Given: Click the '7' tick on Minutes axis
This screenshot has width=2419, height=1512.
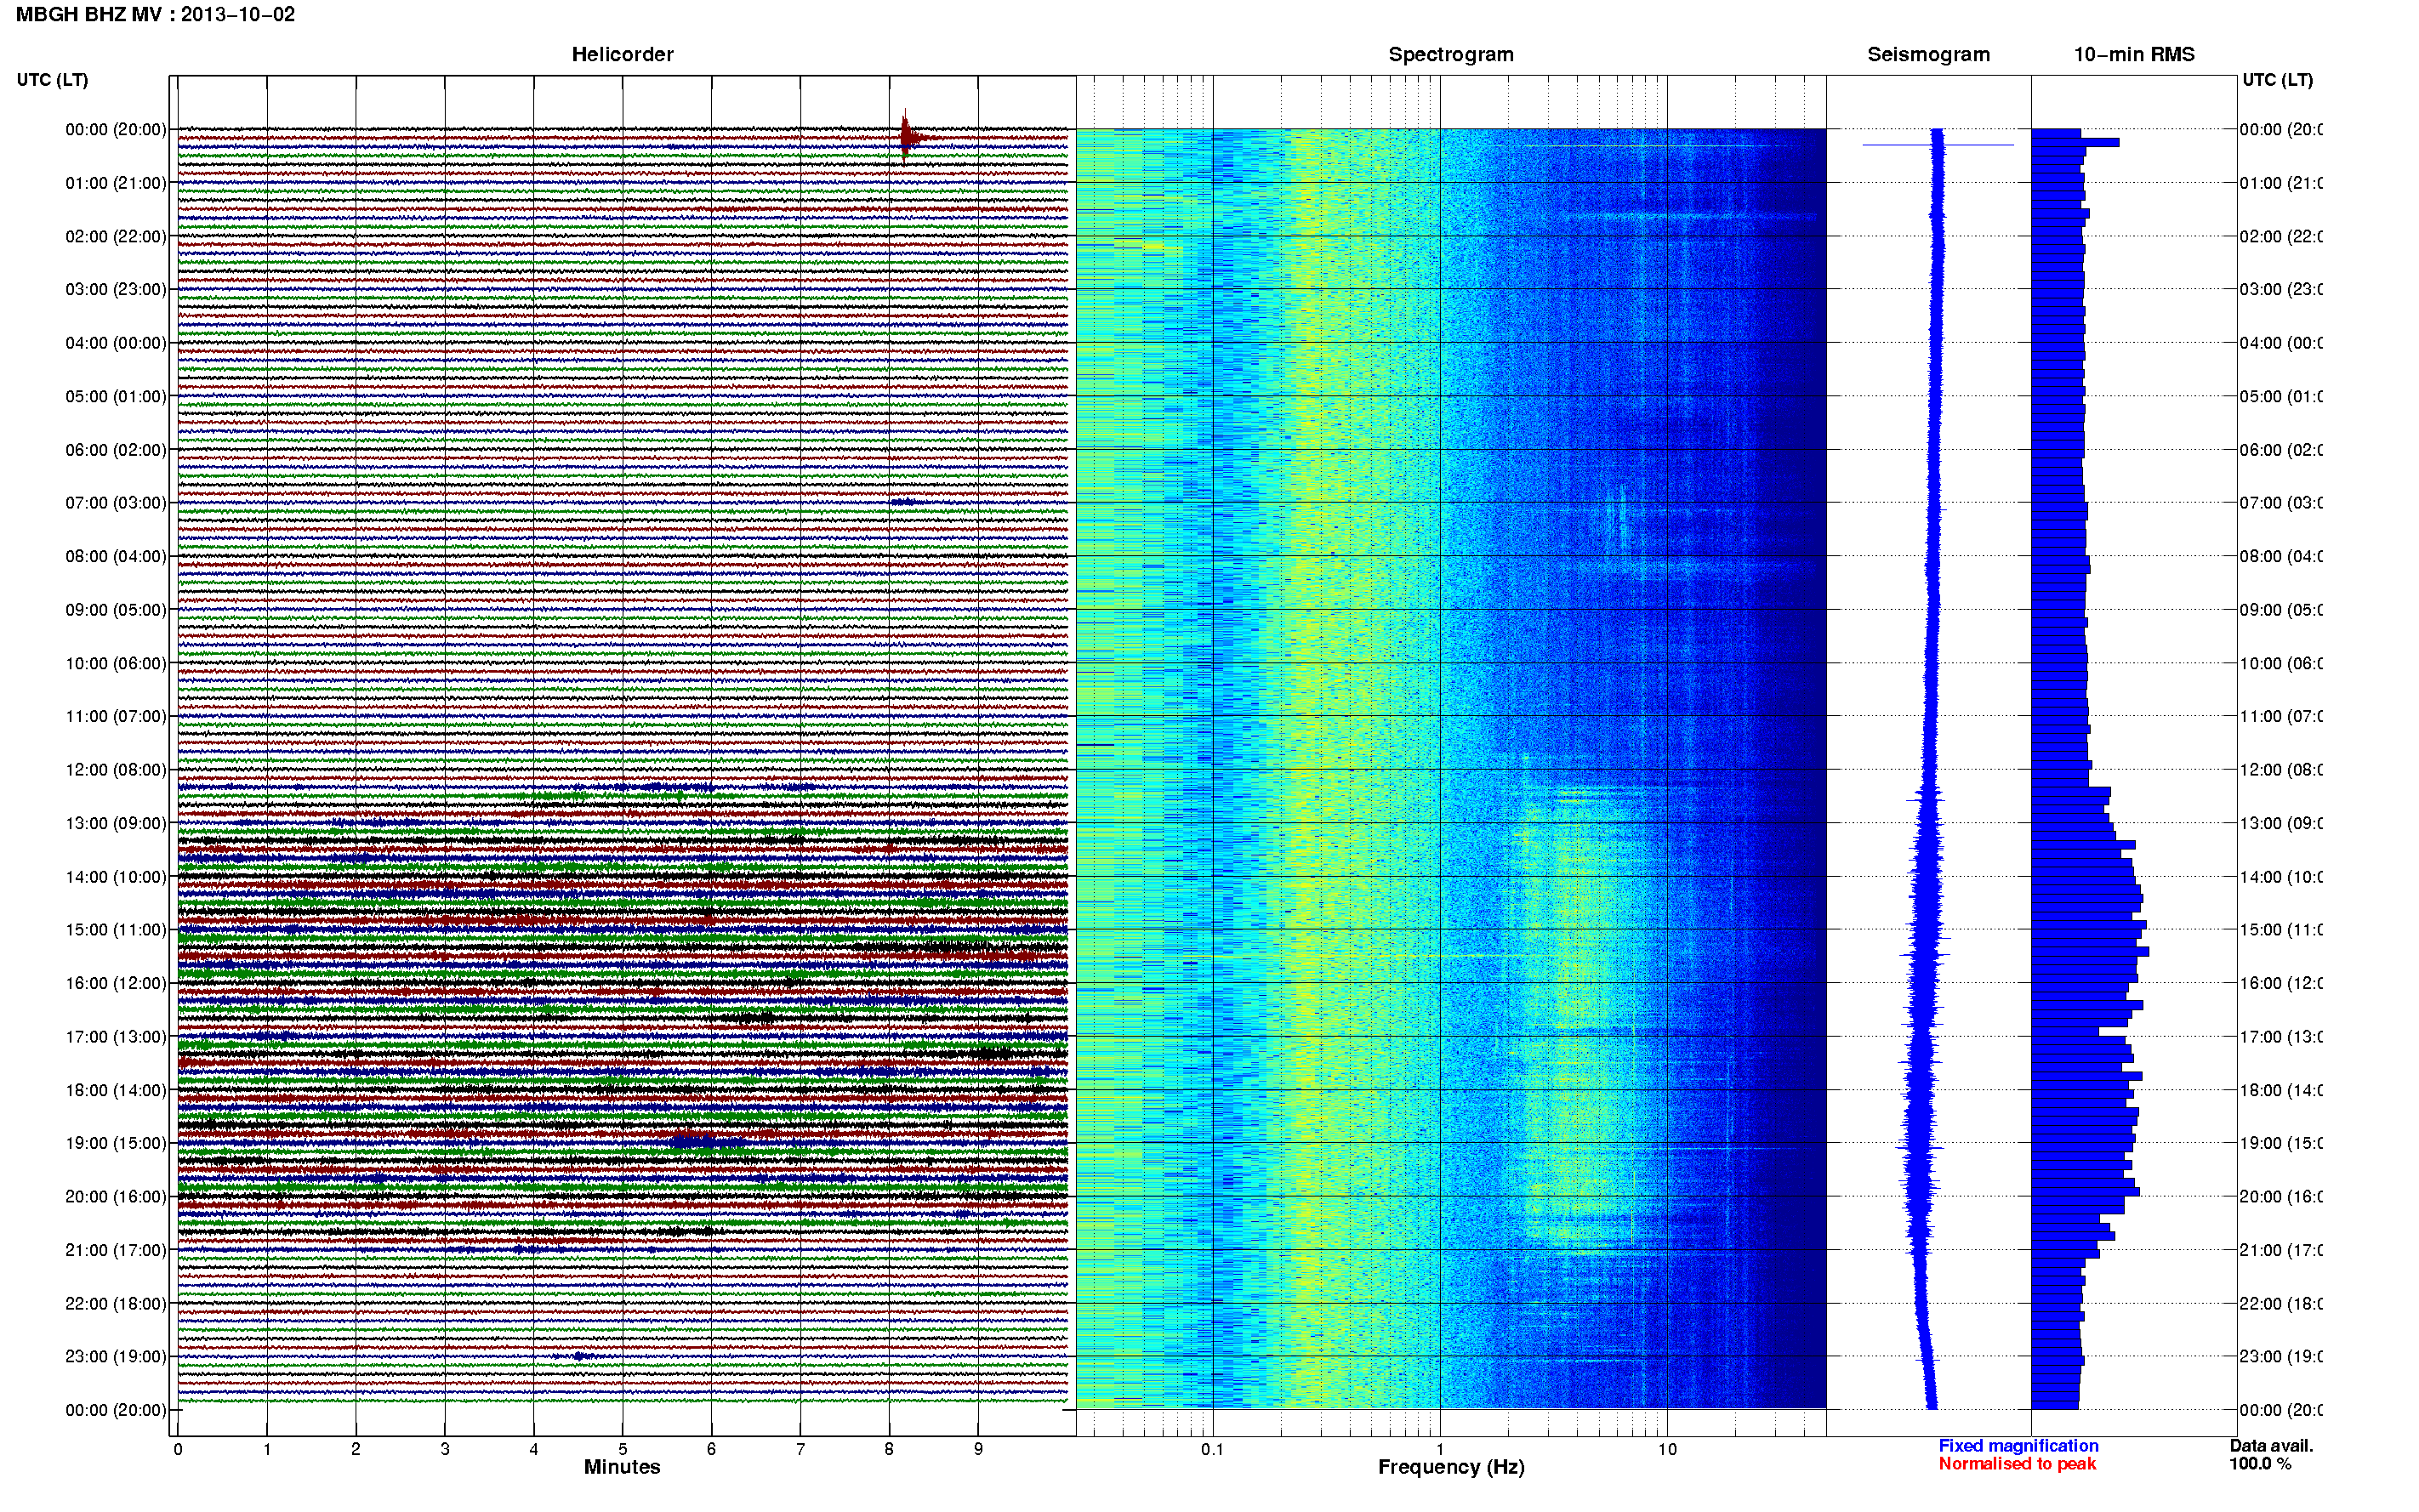Looking at the screenshot, I should (x=800, y=1449).
